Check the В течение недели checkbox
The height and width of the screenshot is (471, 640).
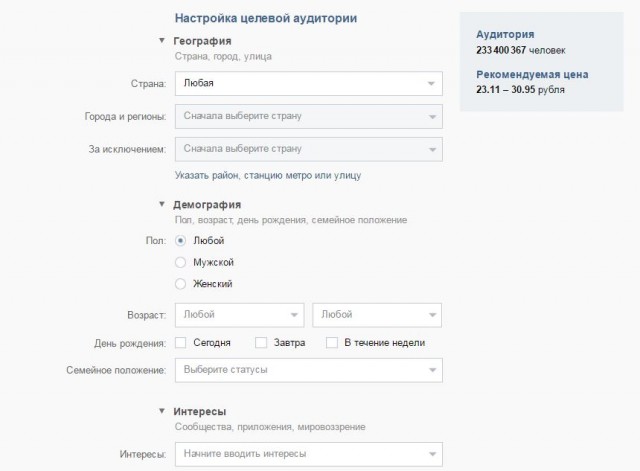pos(332,342)
